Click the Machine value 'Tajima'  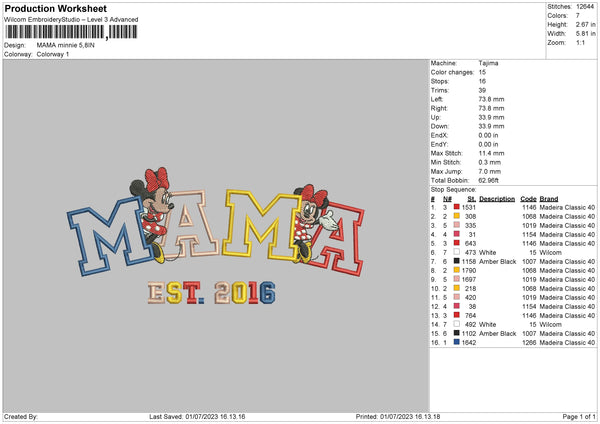coord(488,63)
